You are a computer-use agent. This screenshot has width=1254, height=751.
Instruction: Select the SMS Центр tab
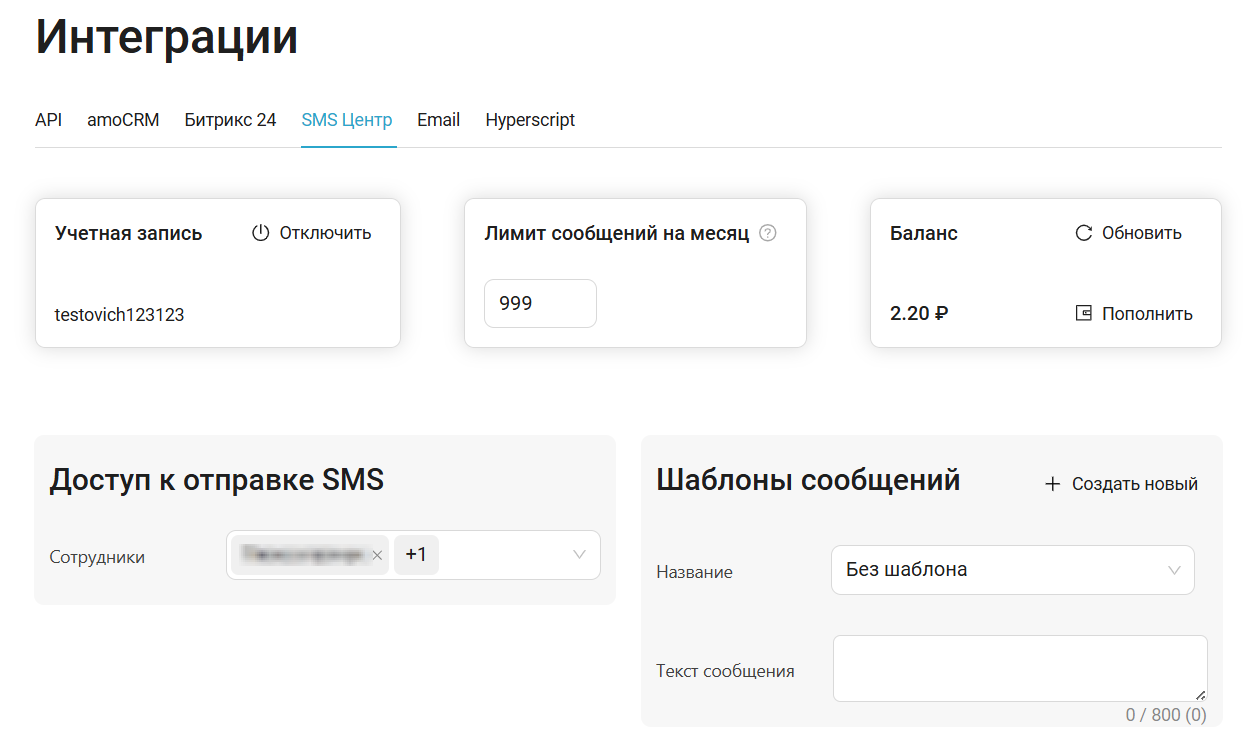(x=347, y=120)
